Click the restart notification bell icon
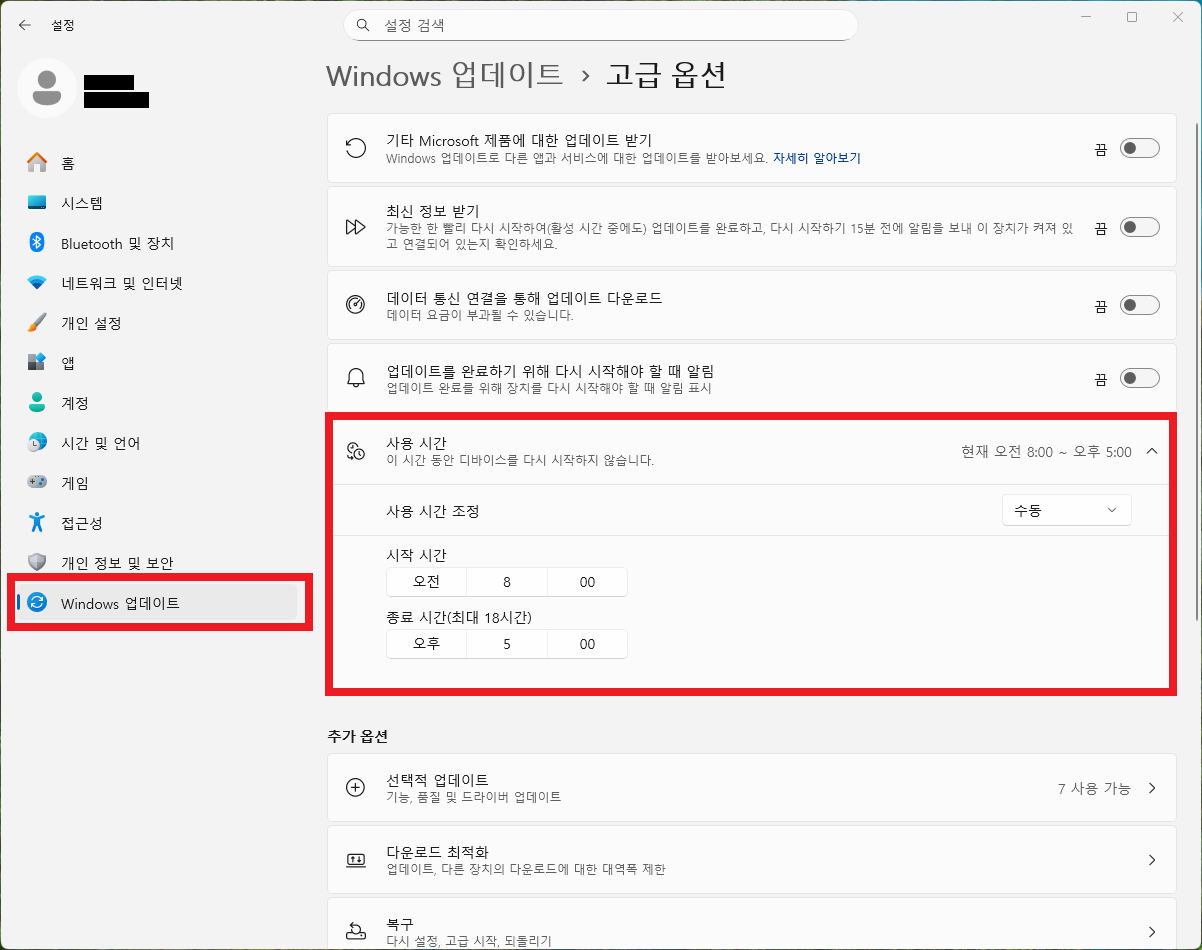This screenshot has width=1202, height=950. point(355,378)
